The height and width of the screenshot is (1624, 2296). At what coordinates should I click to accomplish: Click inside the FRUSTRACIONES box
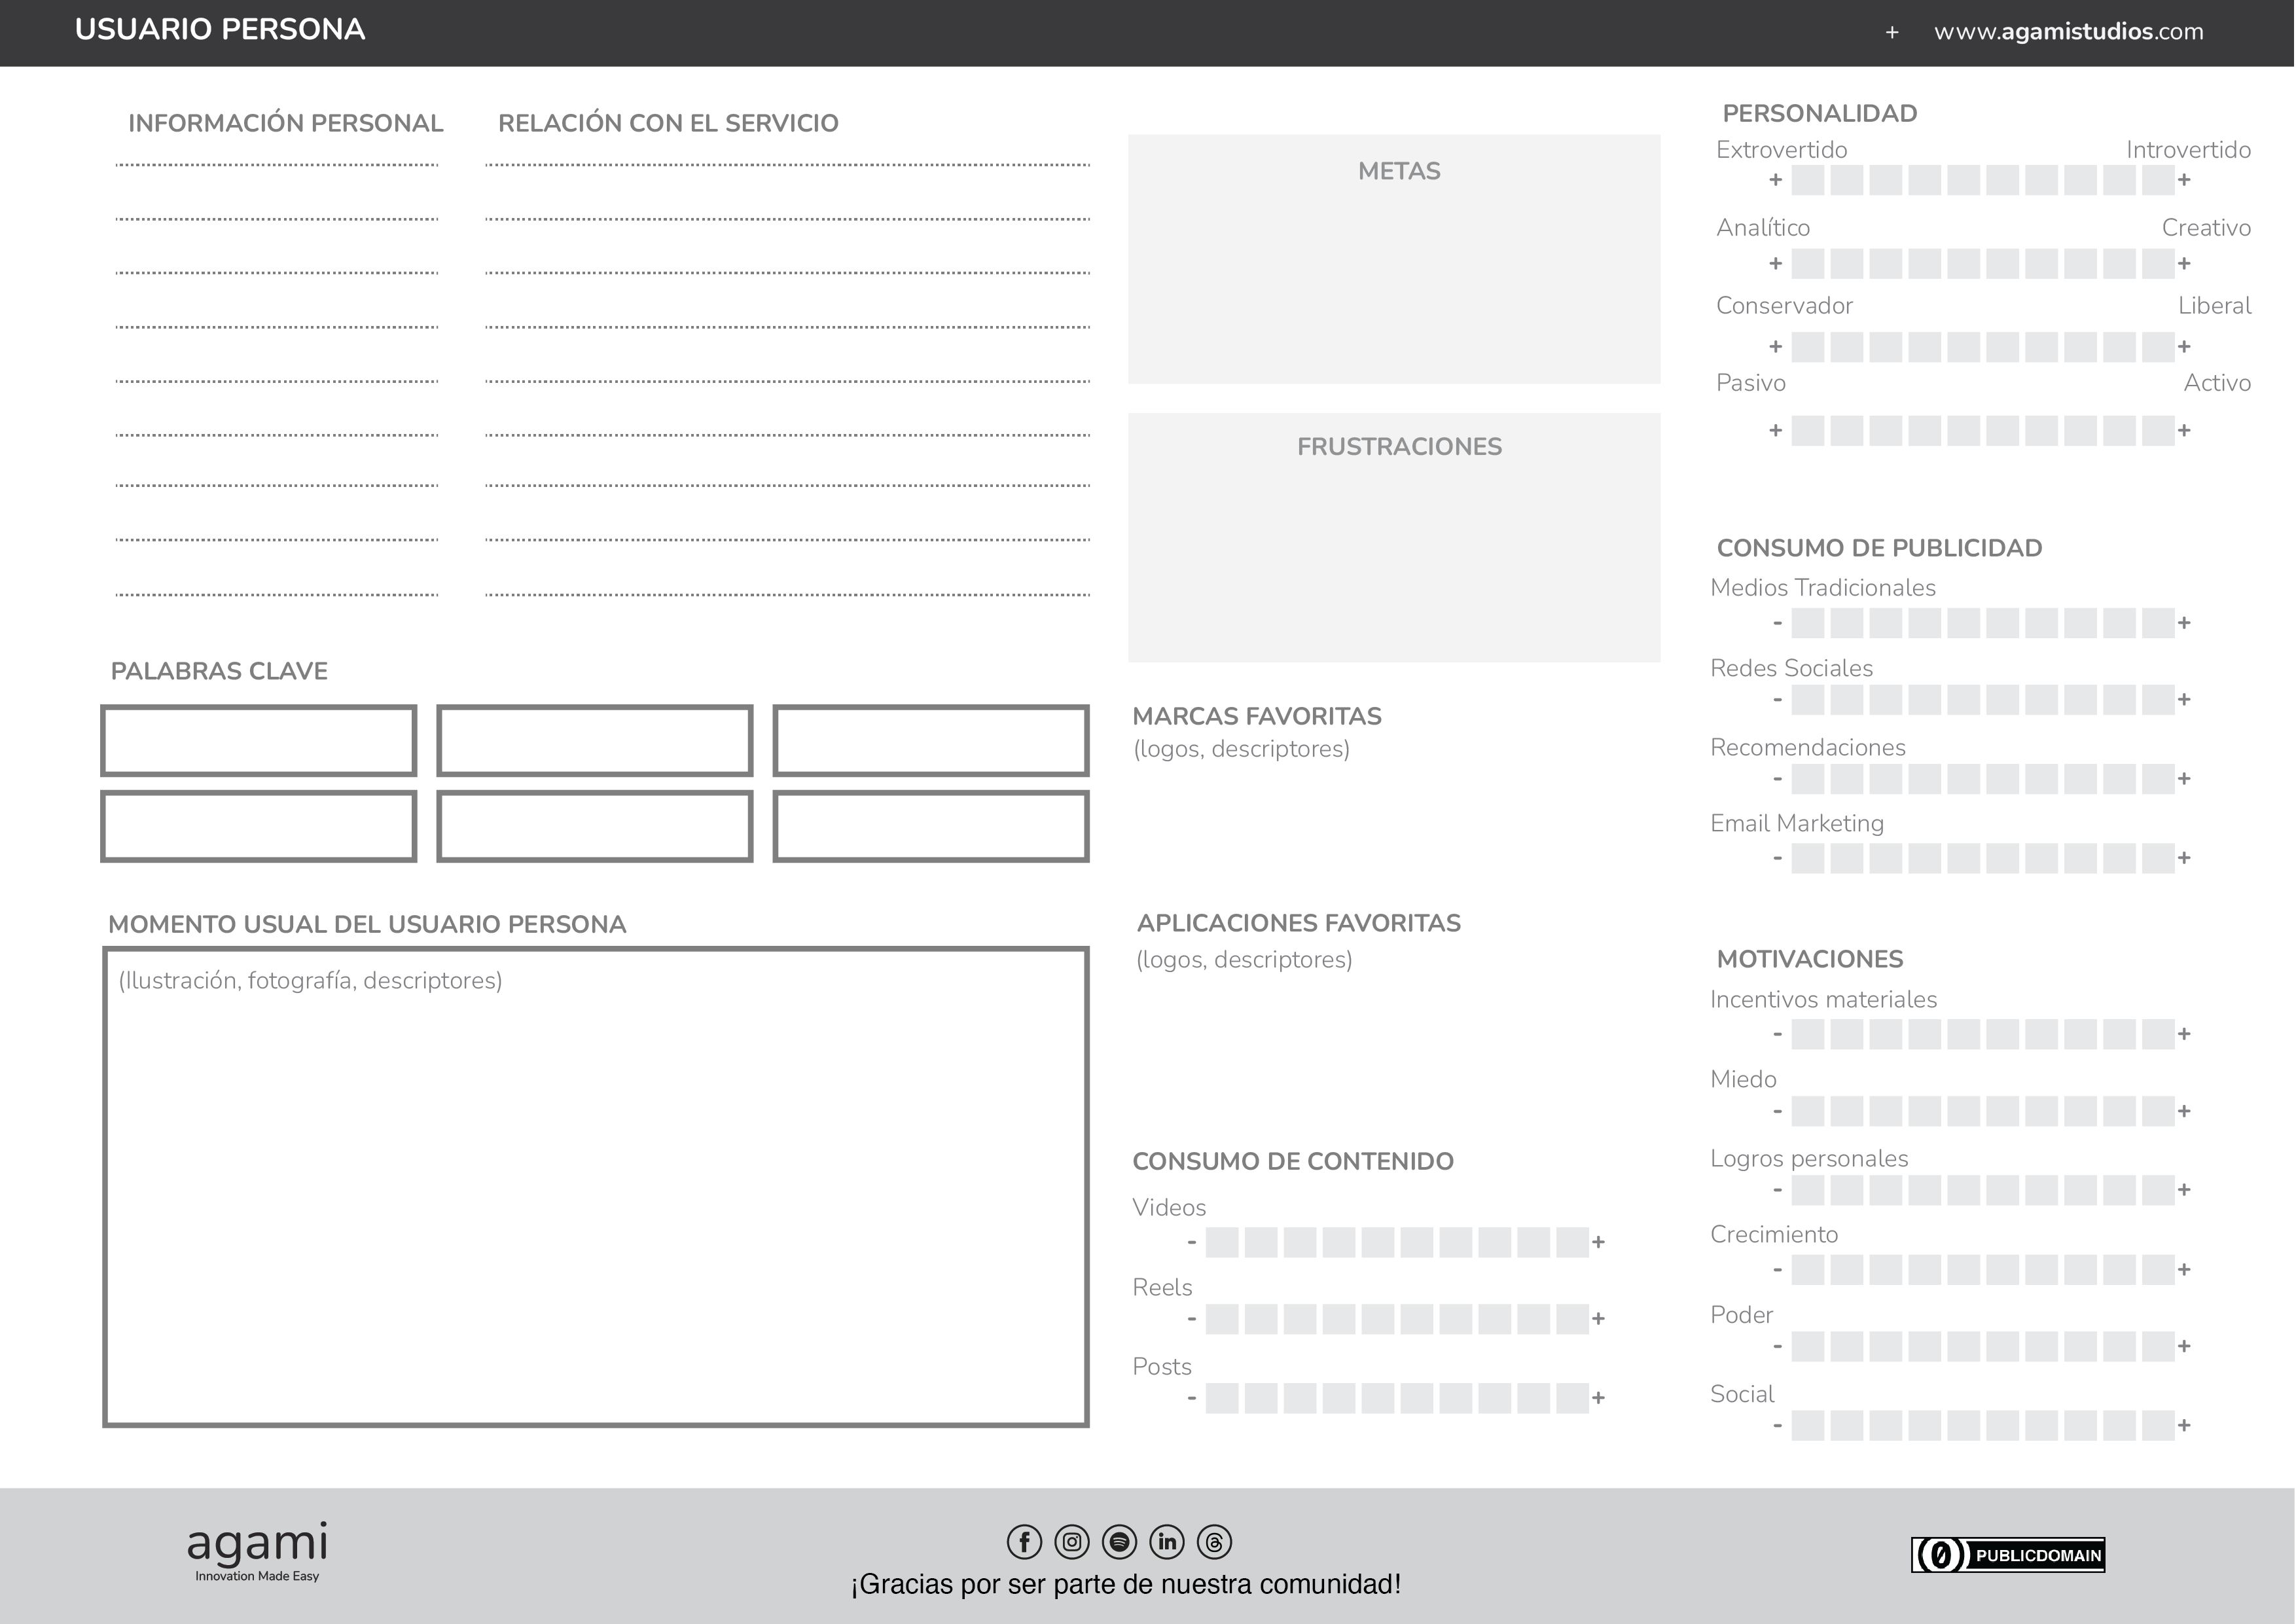click(1394, 538)
